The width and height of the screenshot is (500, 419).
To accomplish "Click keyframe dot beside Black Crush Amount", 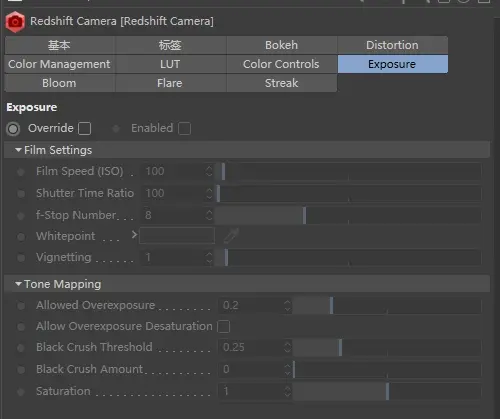I will 21,370.
